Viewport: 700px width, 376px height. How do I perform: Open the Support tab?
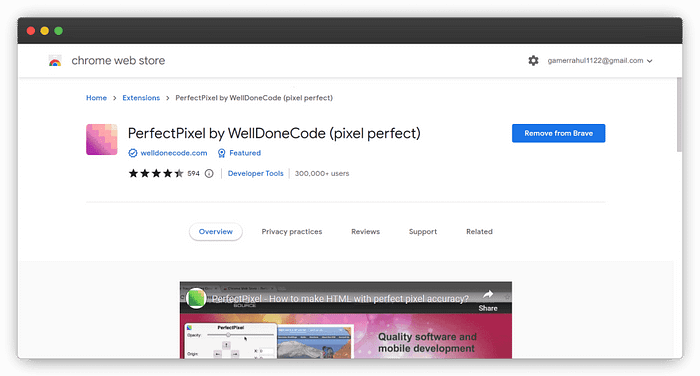[423, 231]
